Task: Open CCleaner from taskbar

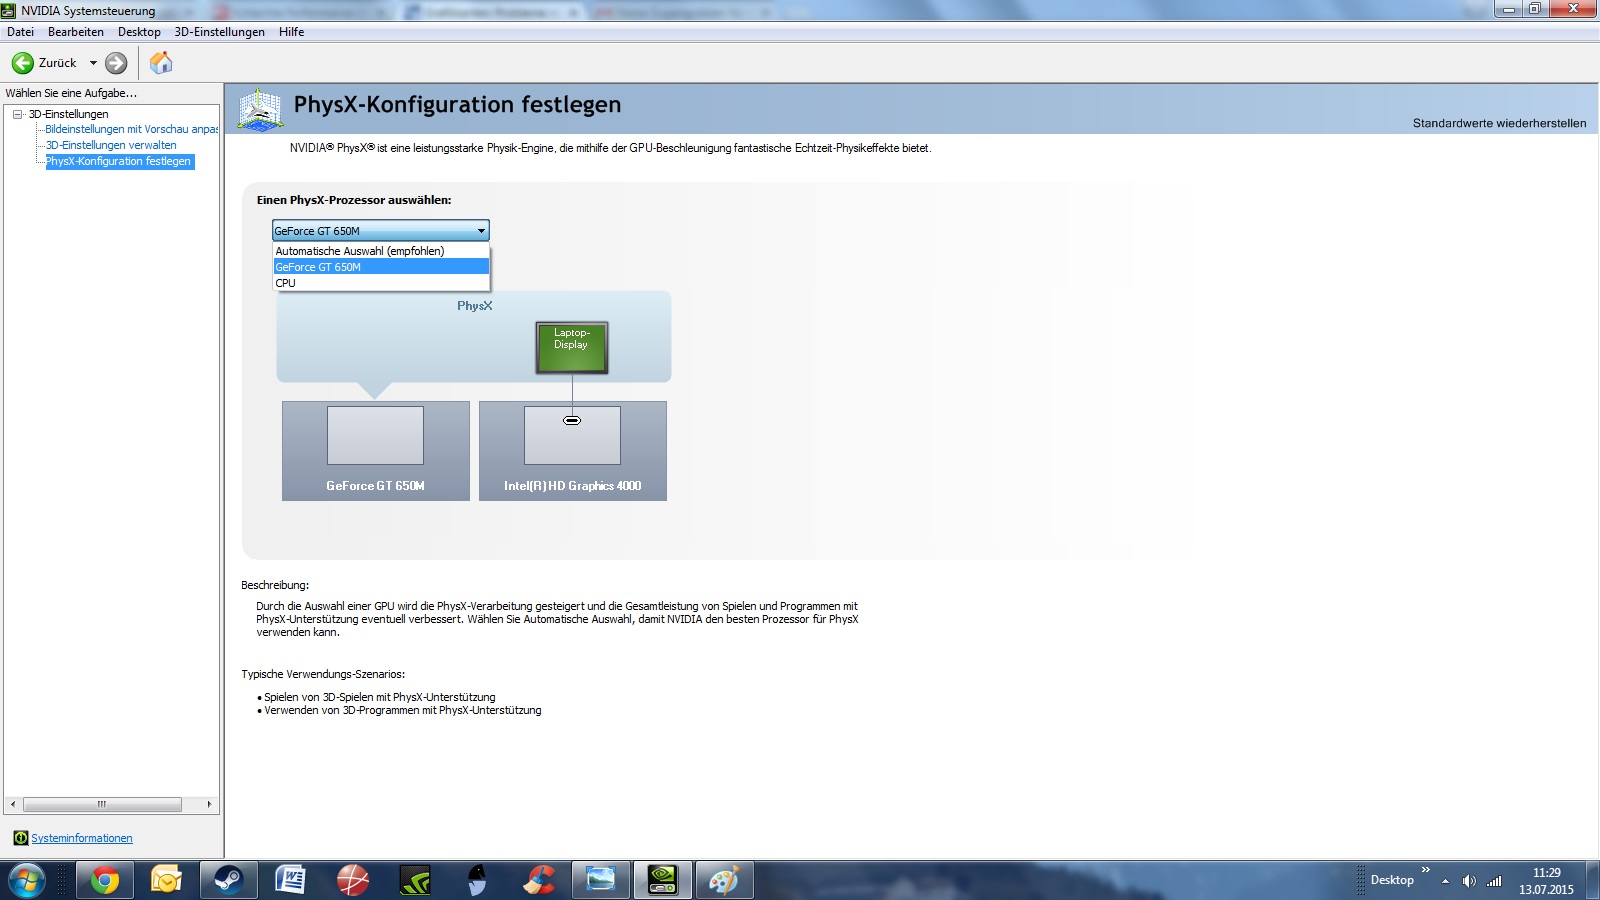Action: click(538, 881)
